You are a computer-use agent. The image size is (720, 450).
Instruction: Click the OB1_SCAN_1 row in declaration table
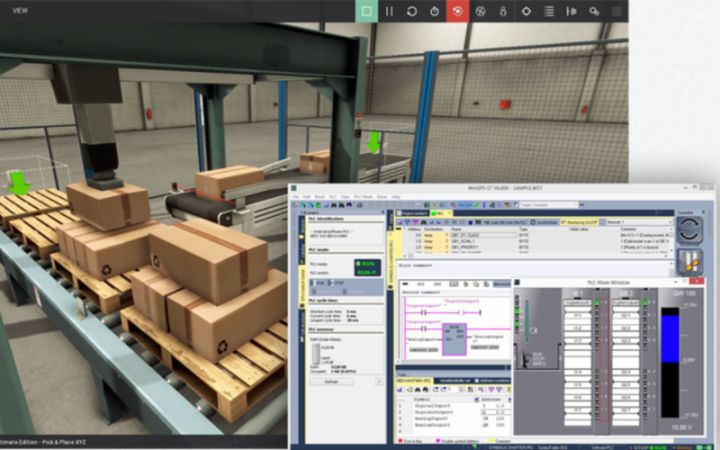pos(535,241)
